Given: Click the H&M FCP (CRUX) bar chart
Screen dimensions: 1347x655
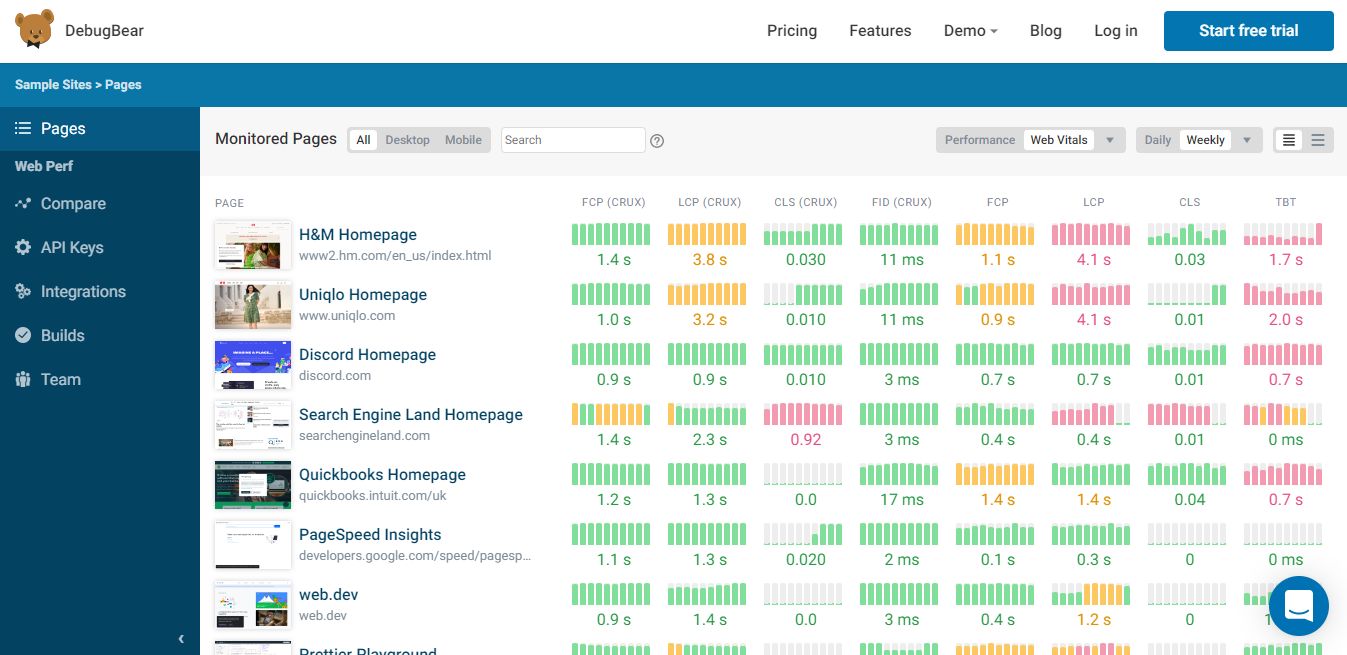Looking at the screenshot, I should click(611, 235).
